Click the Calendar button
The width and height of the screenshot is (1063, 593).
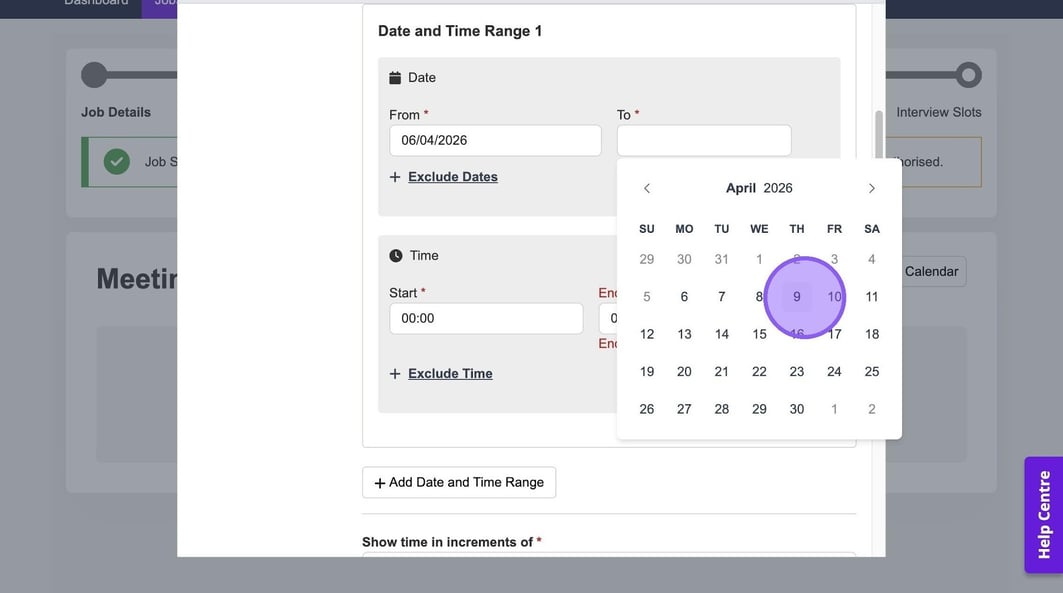pyautogui.click(x=931, y=272)
